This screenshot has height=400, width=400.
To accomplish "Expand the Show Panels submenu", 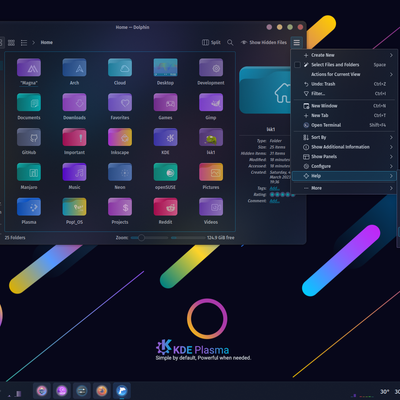I will (x=344, y=157).
